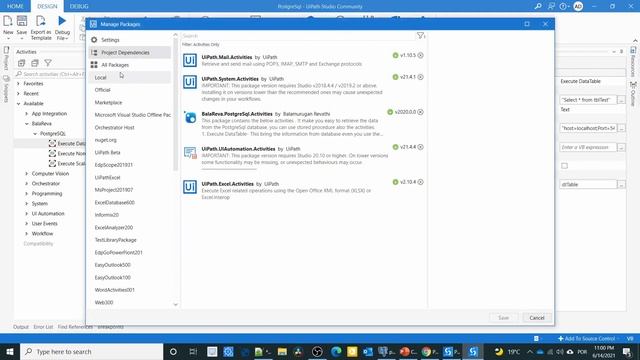This screenshot has width=640, height=360.
Task: Select BalaReva.PostgreSql.Activities package icon
Action: [x=190, y=118]
